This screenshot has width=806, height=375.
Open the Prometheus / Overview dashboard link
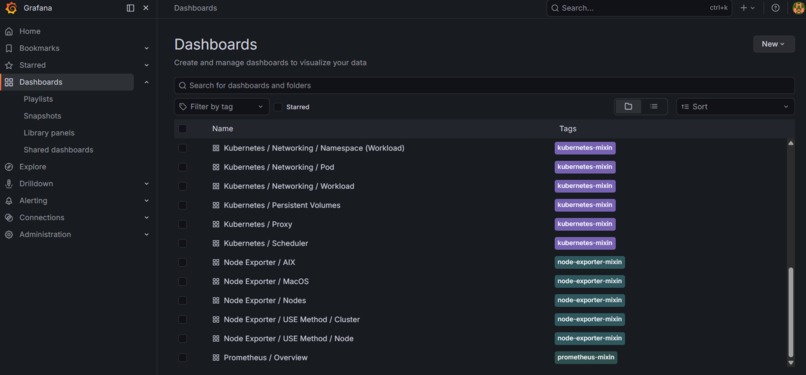point(265,358)
